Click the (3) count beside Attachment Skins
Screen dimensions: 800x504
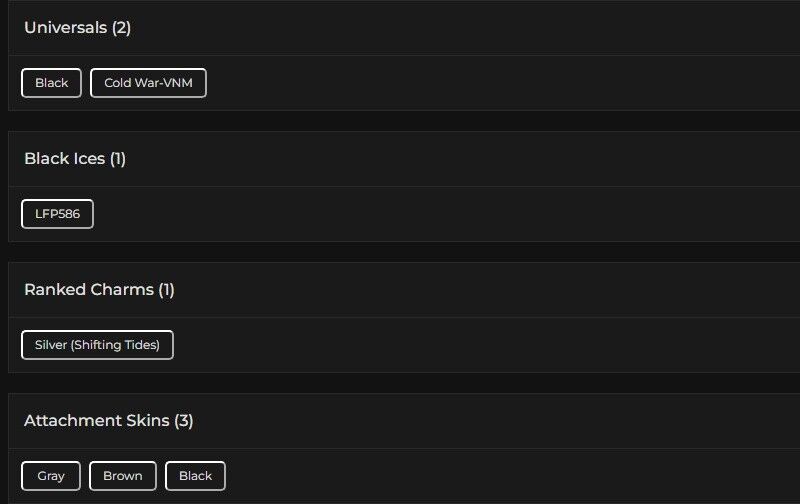(x=184, y=421)
